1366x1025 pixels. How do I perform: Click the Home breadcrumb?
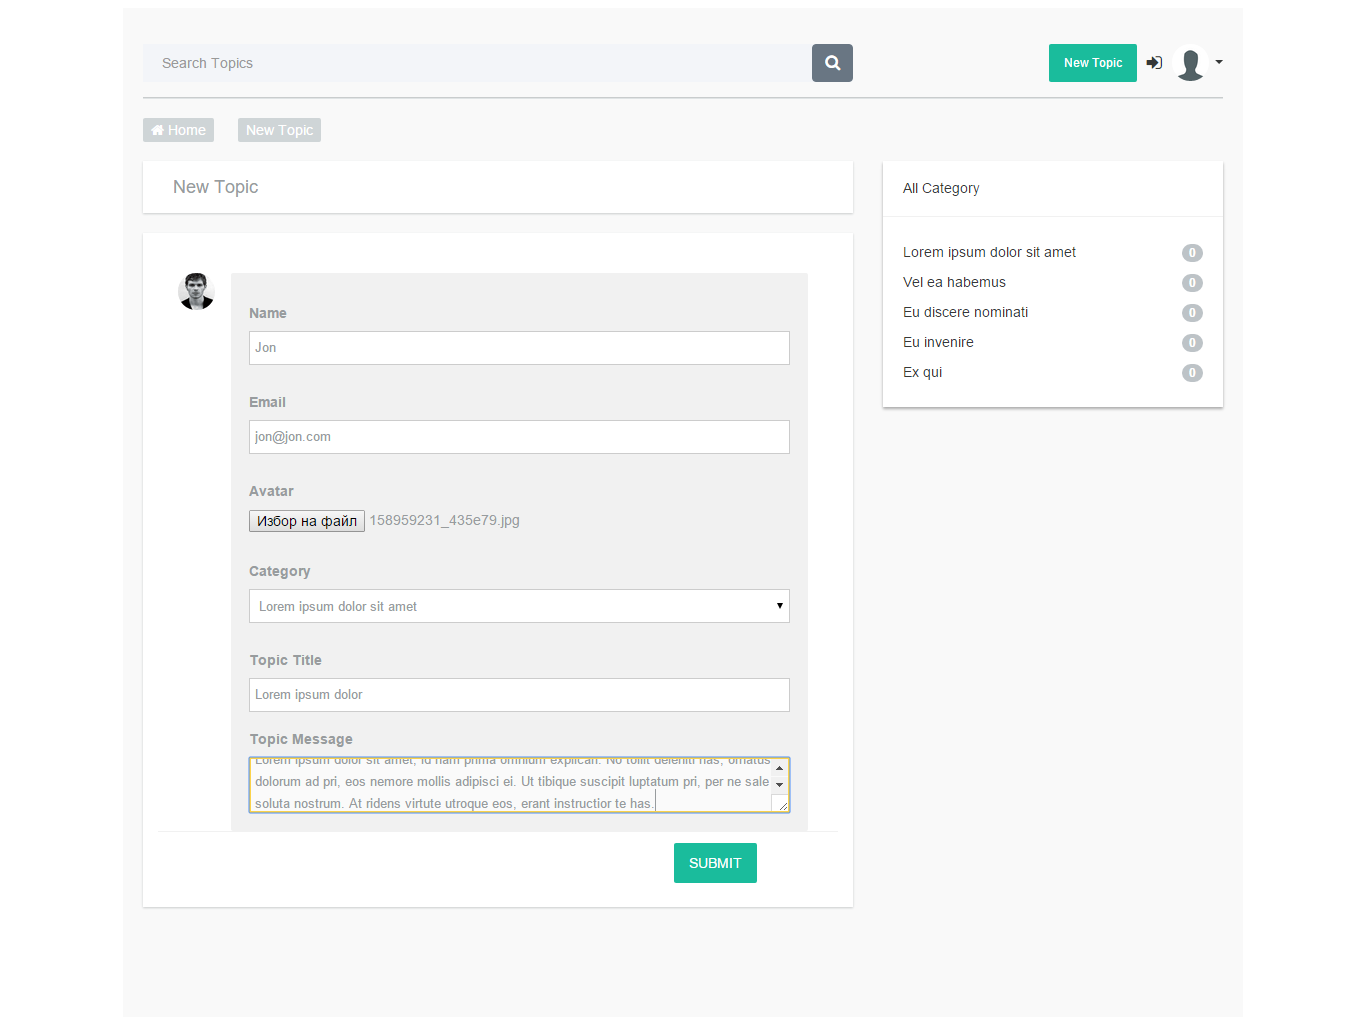pyautogui.click(x=178, y=130)
